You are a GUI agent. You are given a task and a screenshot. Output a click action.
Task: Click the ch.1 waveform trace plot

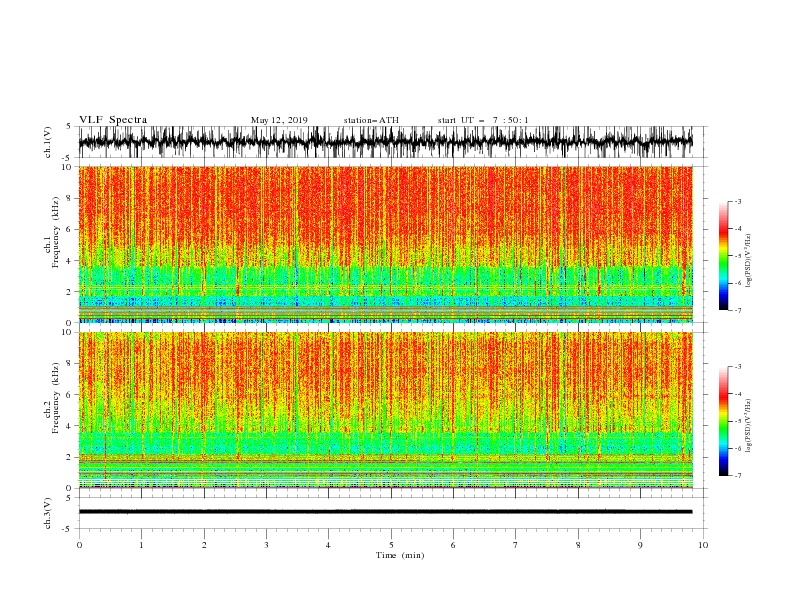[385, 142]
